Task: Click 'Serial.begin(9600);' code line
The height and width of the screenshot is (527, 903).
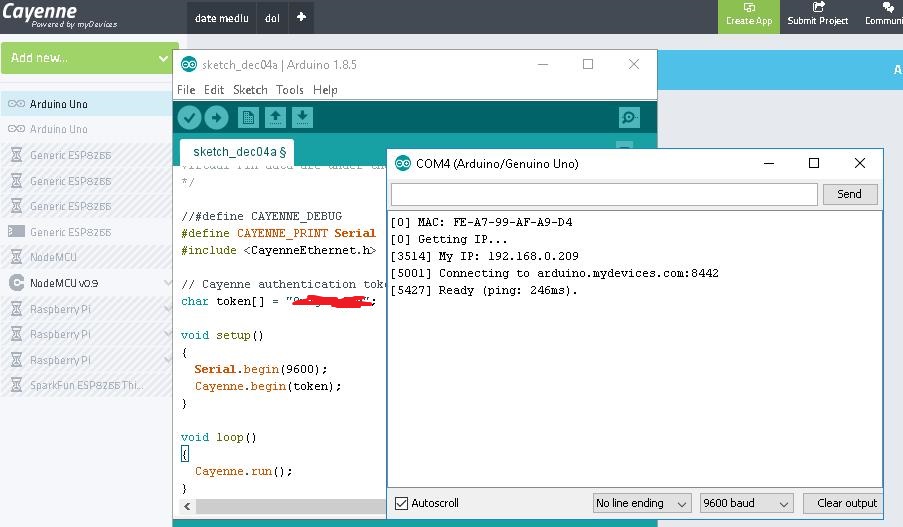Action: (261, 369)
